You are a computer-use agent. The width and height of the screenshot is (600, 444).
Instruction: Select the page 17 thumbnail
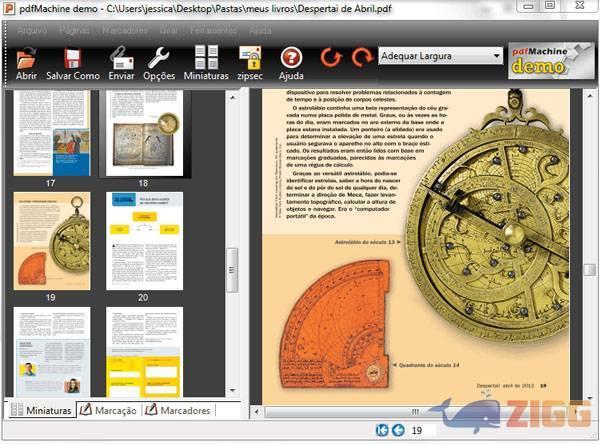pyautogui.click(x=51, y=133)
